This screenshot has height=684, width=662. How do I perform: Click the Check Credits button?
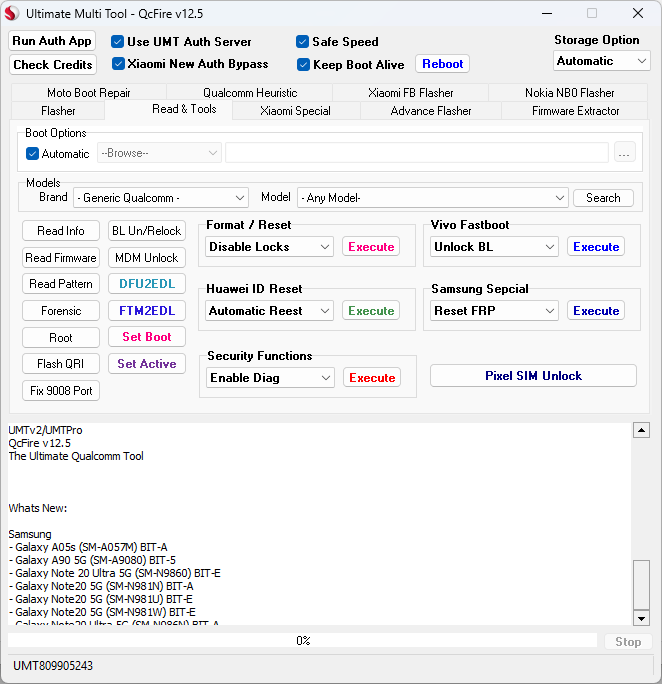point(53,65)
